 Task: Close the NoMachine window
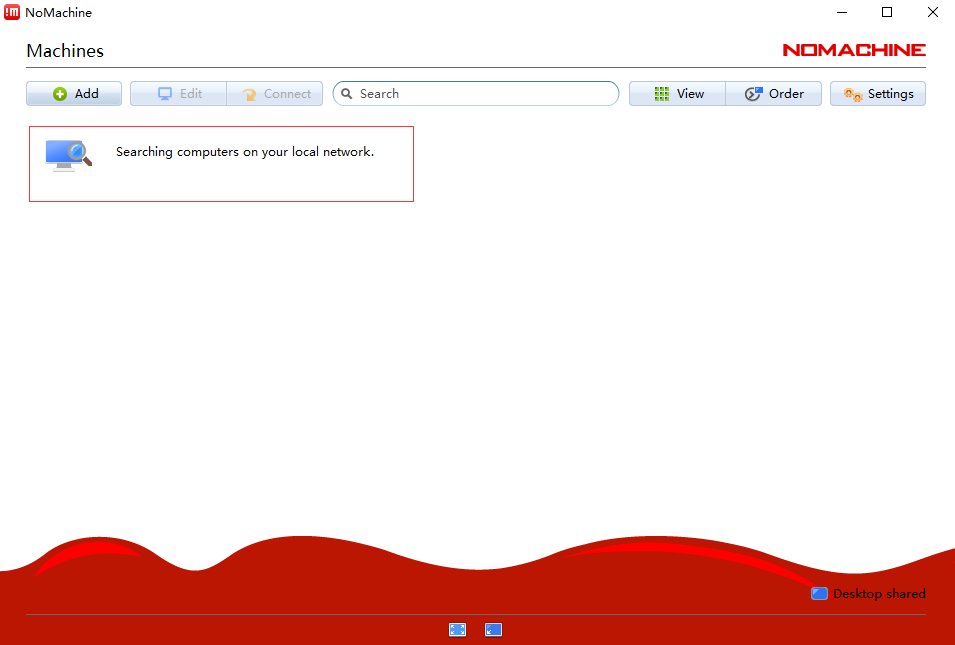(x=932, y=12)
